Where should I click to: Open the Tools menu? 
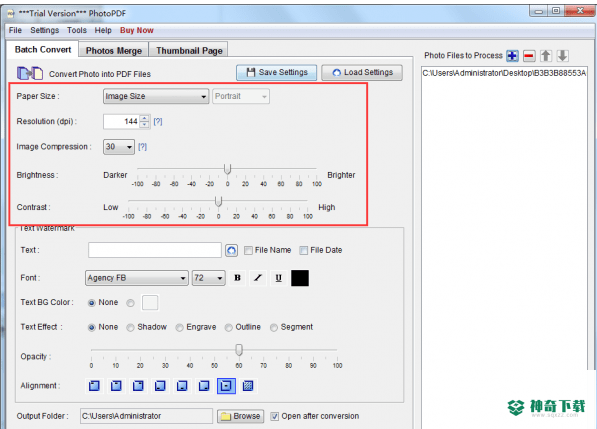(x=77, y=30)
